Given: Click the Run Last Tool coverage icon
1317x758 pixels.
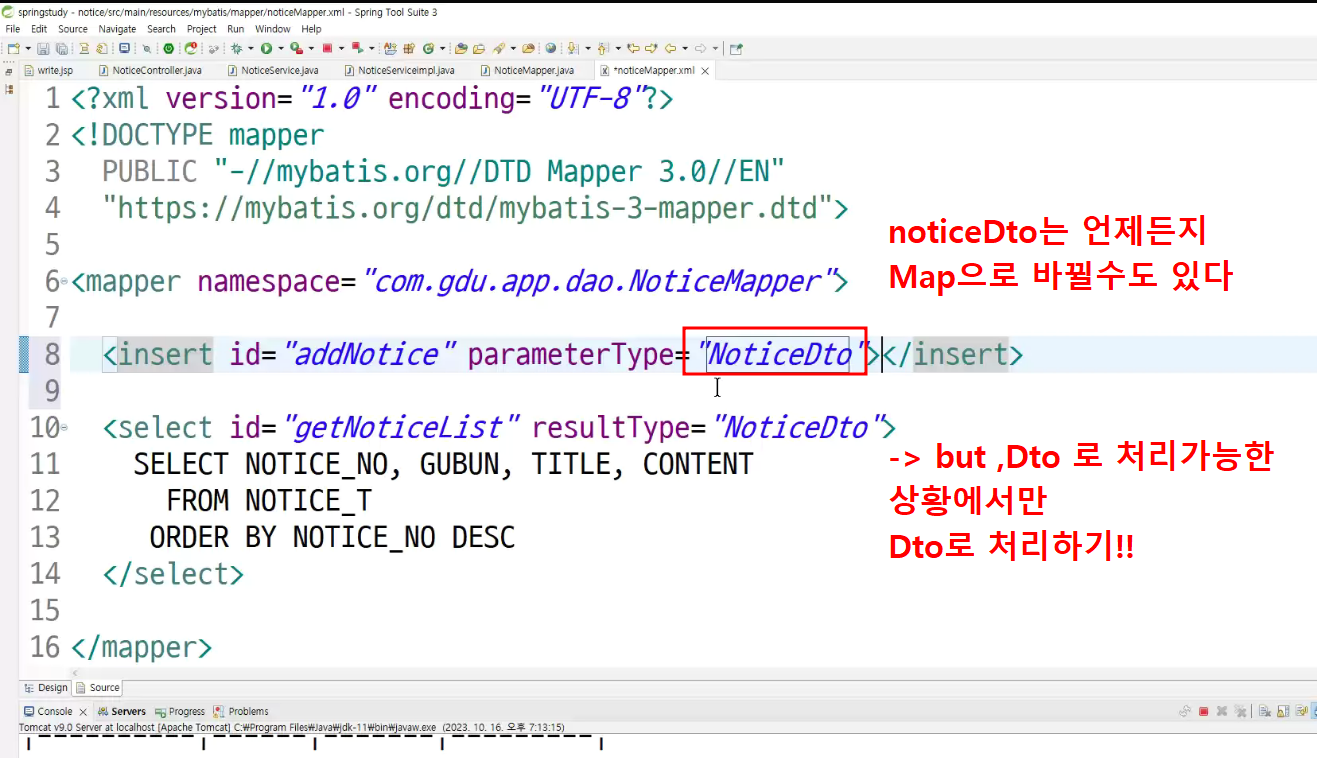Looking at the screenshot, I should click(x=296, y=48).
